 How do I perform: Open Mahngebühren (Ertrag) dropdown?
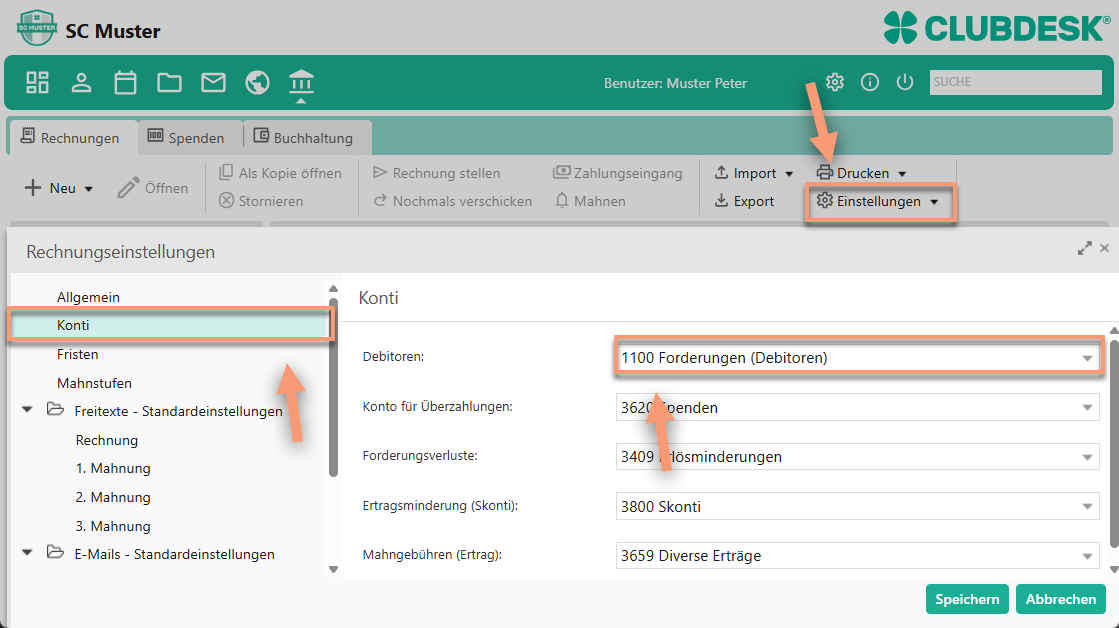point(1087,556)
